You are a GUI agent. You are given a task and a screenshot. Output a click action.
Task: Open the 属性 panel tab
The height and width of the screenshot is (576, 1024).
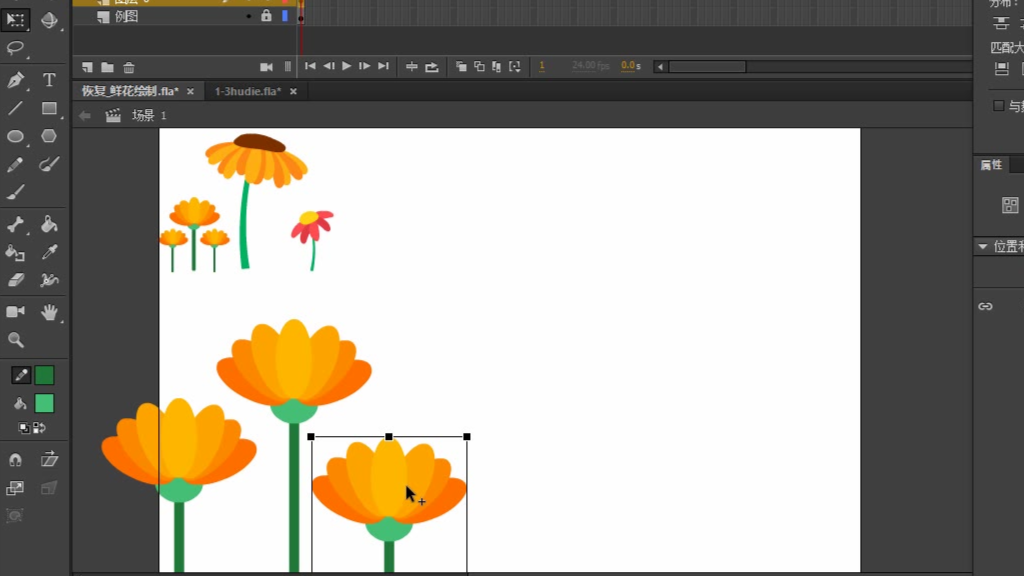991,165
